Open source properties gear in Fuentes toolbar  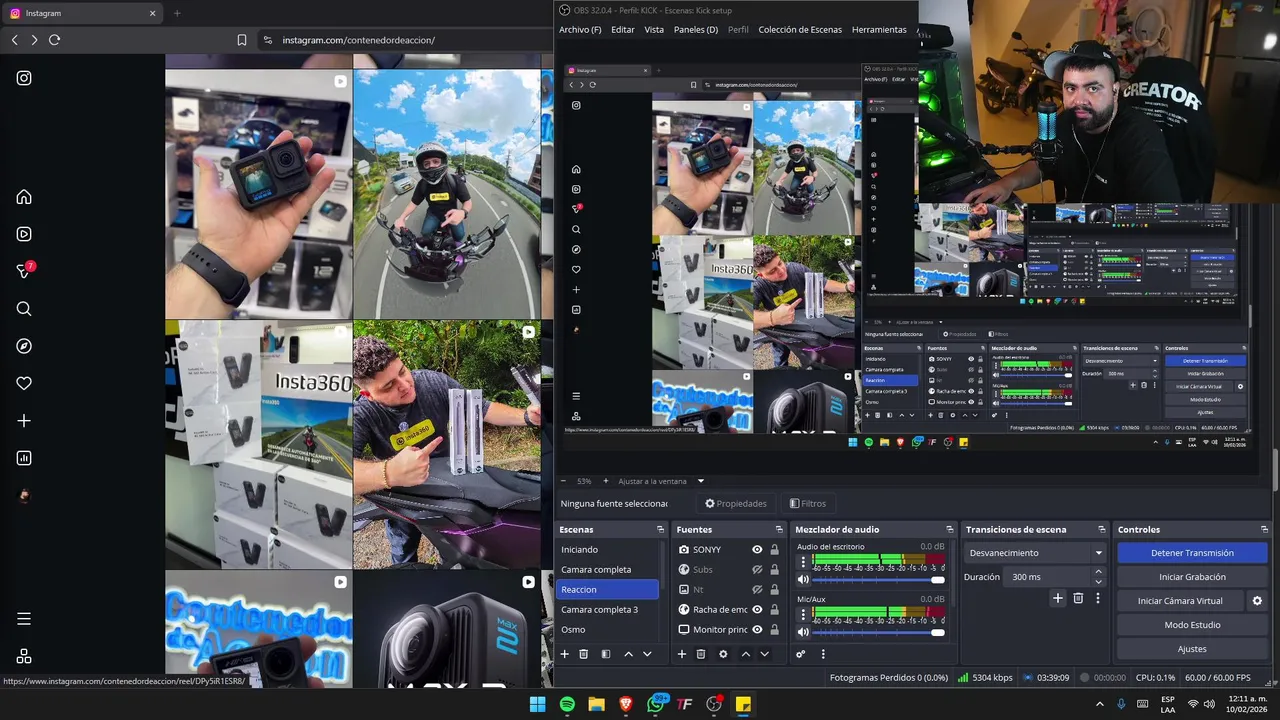click(x=722, y=654)
